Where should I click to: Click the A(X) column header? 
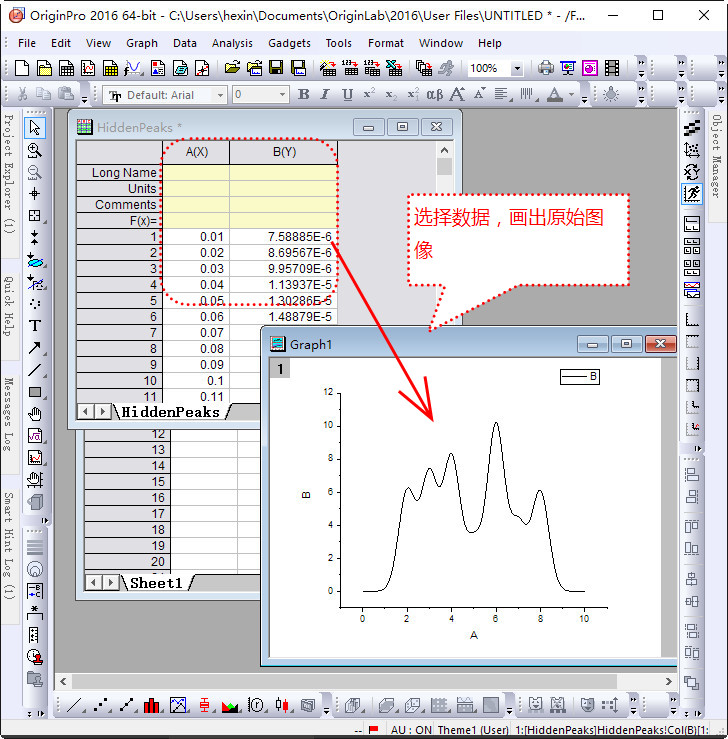coord(197,152)
